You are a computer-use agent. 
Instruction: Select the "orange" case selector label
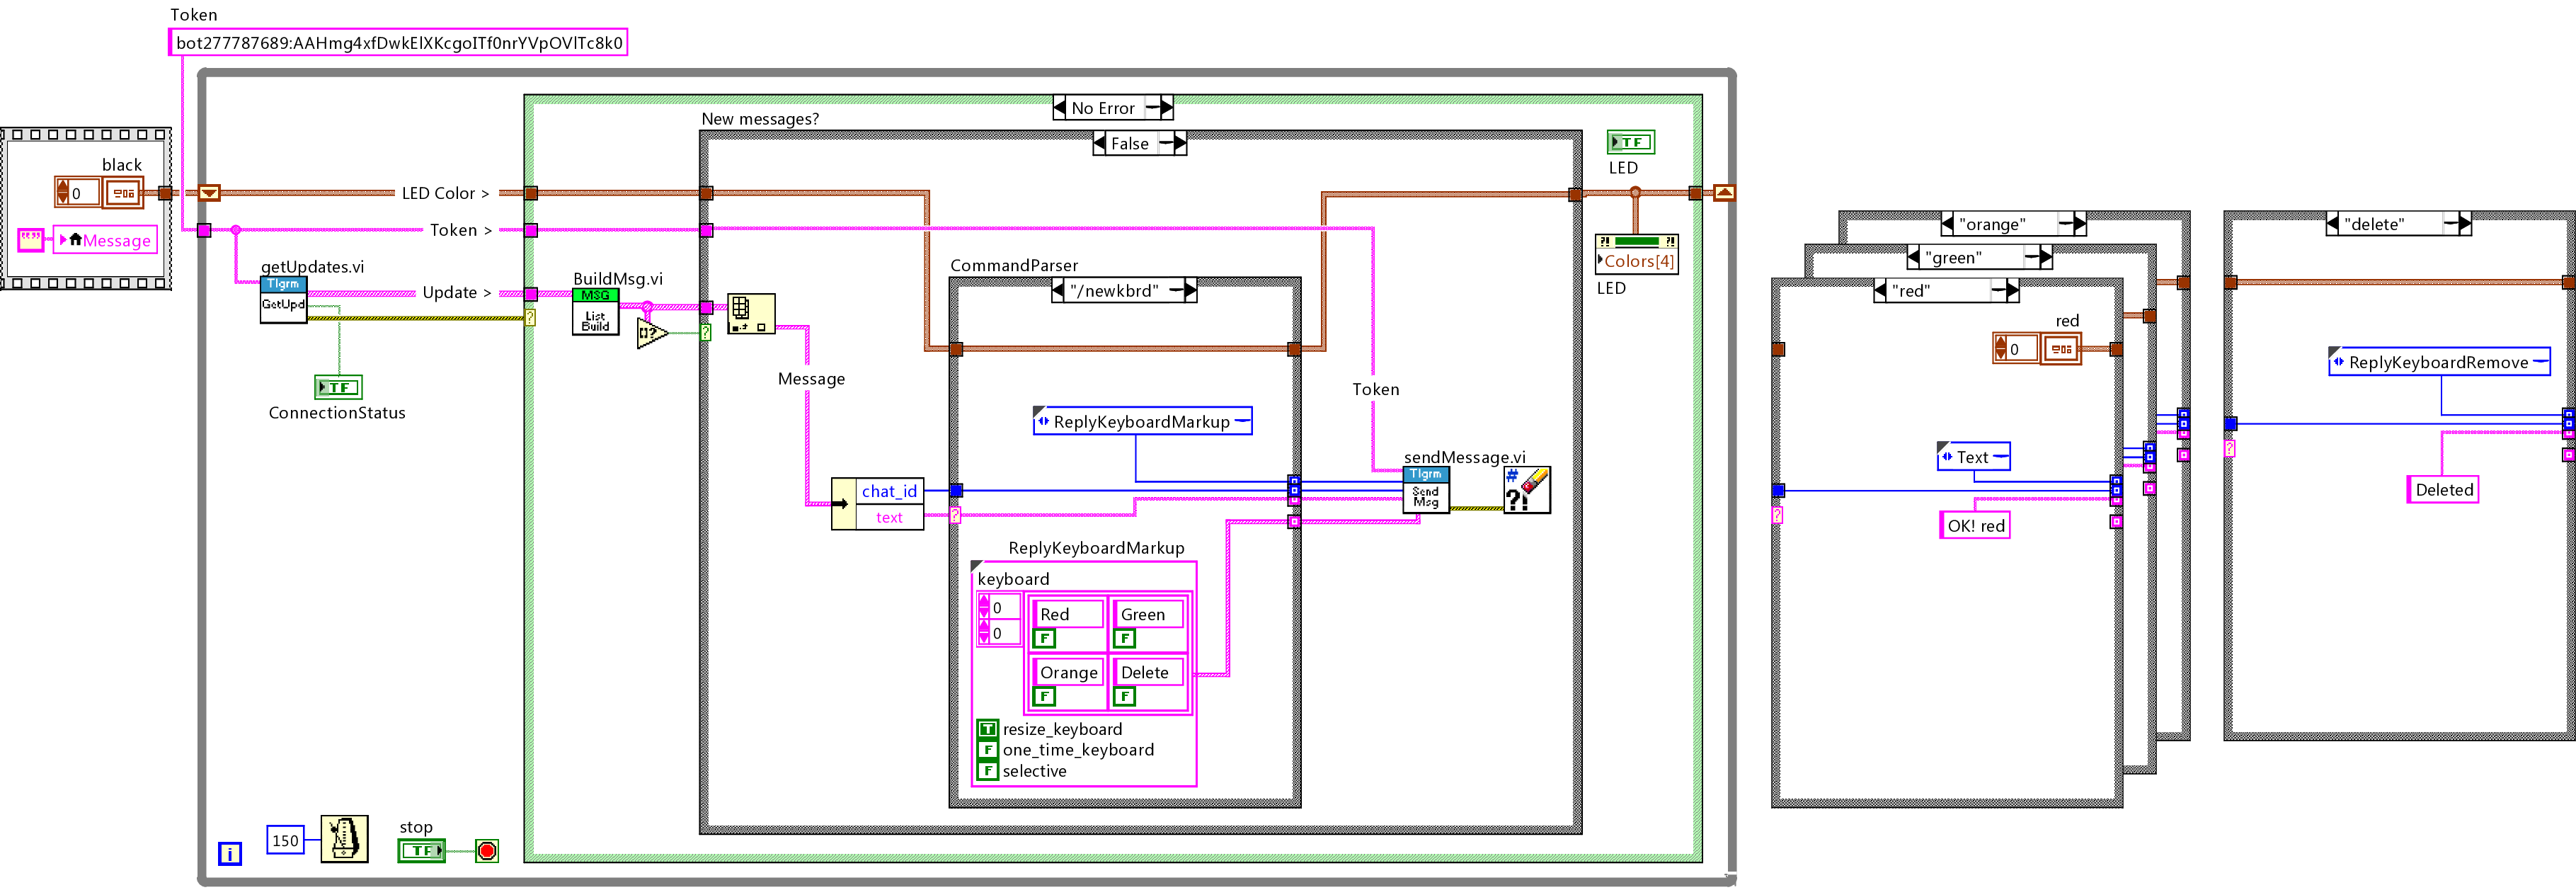click(1992, 224)
